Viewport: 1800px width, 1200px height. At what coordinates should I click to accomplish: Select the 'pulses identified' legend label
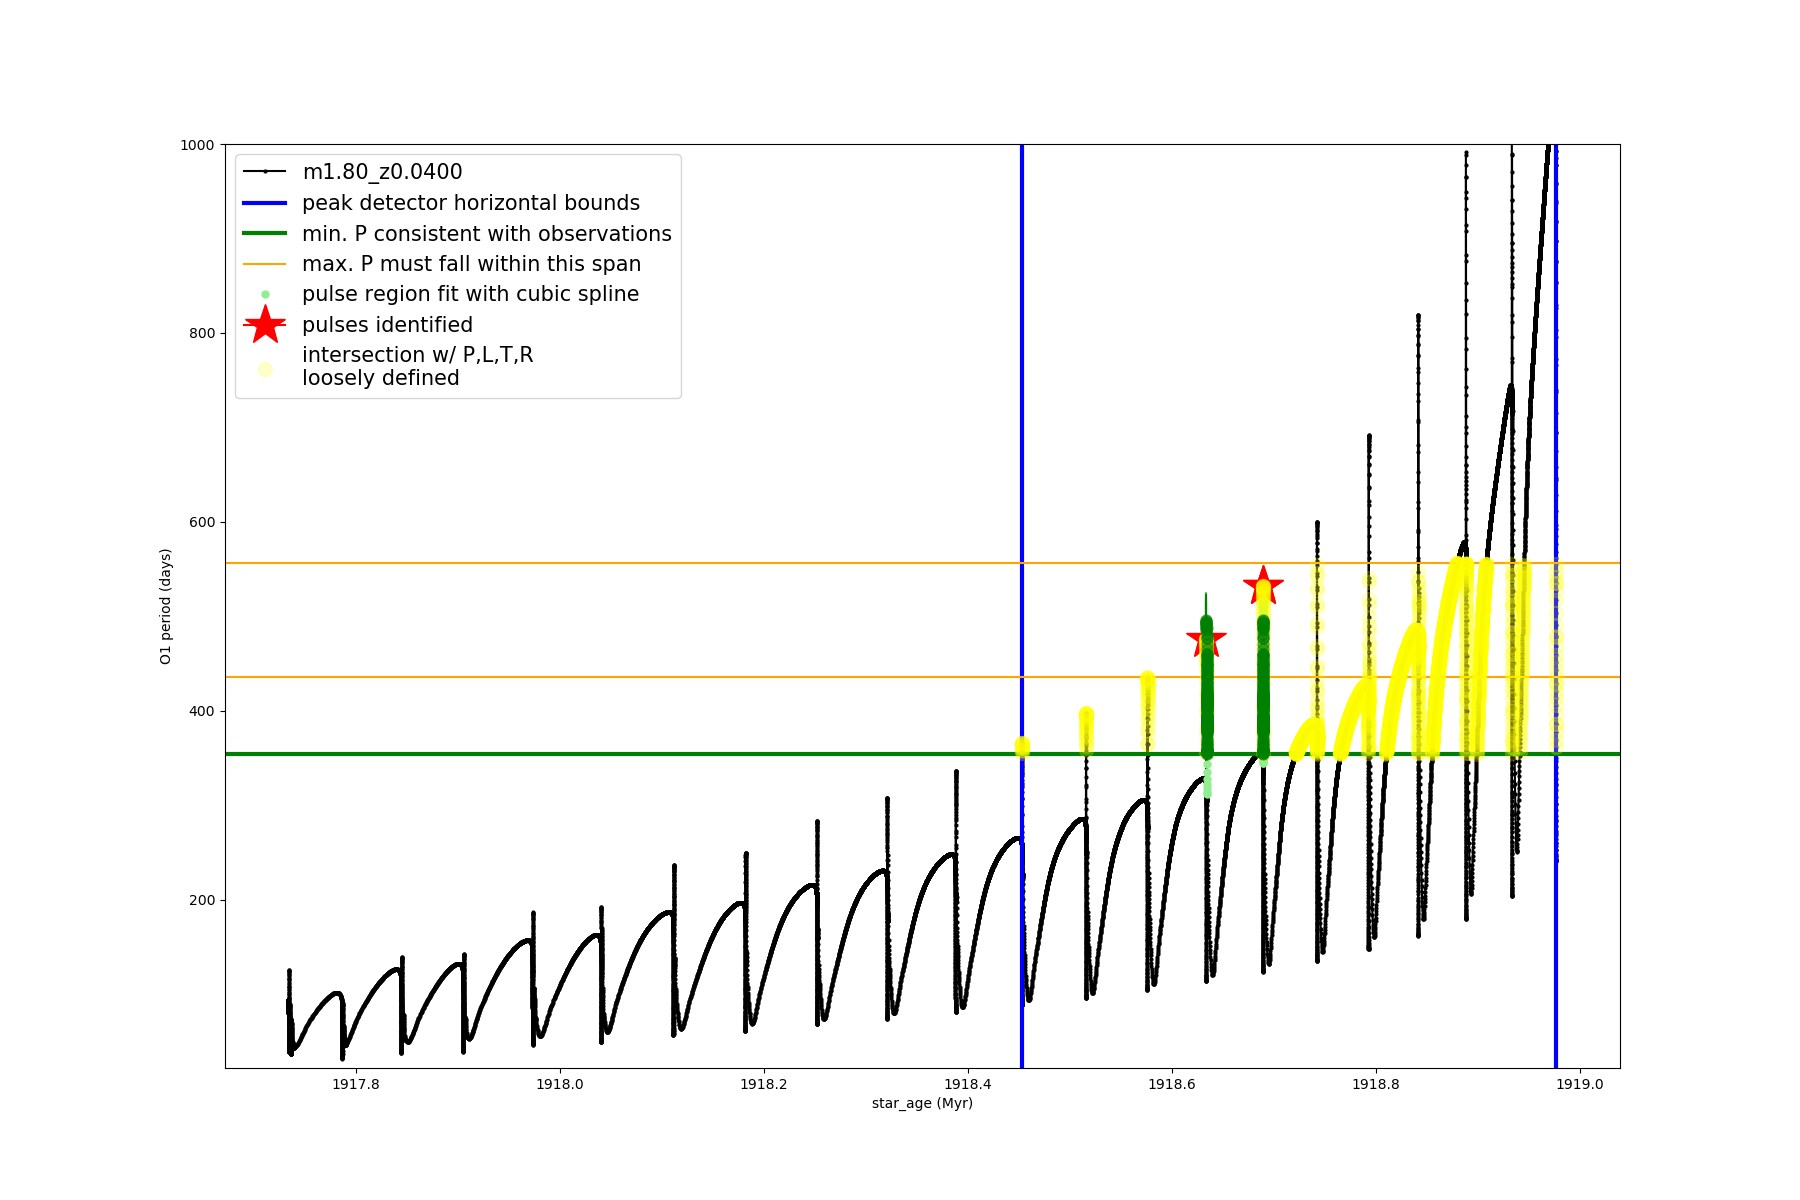point(387,325)
